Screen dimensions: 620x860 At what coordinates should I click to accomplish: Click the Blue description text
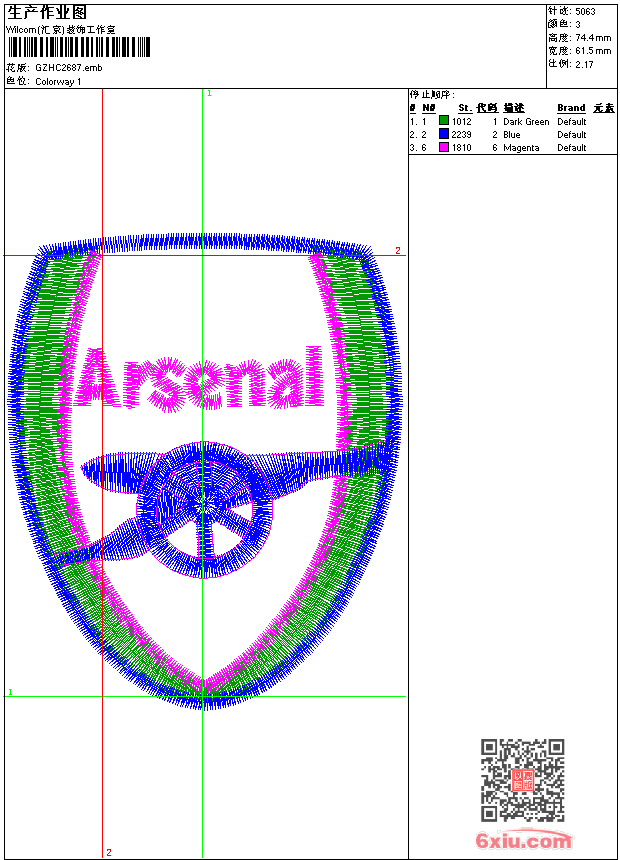pos(511,134)
